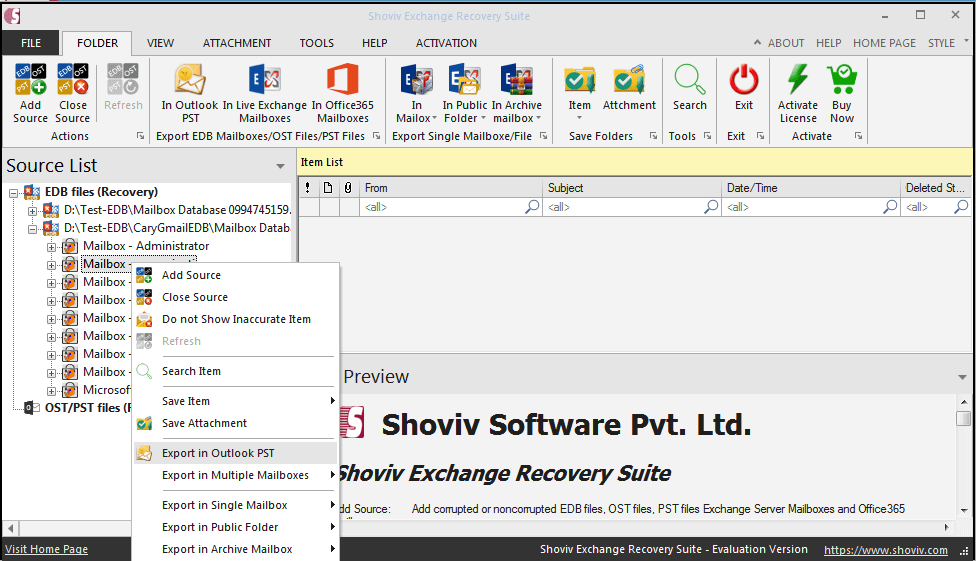The image size is (976, 561).
Task: Choose Export in Outlook PST menu entry
Action: [x=218, y=453]
